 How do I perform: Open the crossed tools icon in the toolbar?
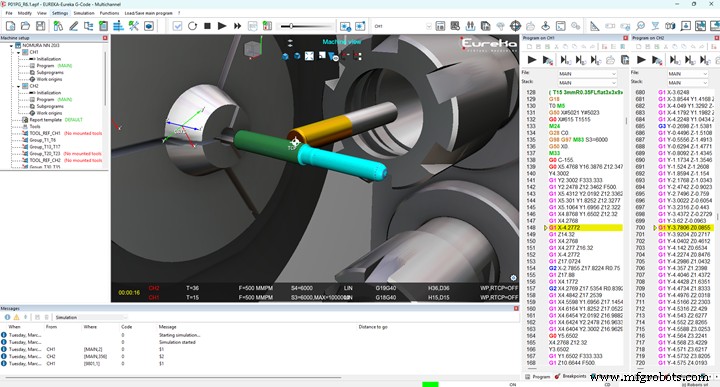click(x=134, y=26)
